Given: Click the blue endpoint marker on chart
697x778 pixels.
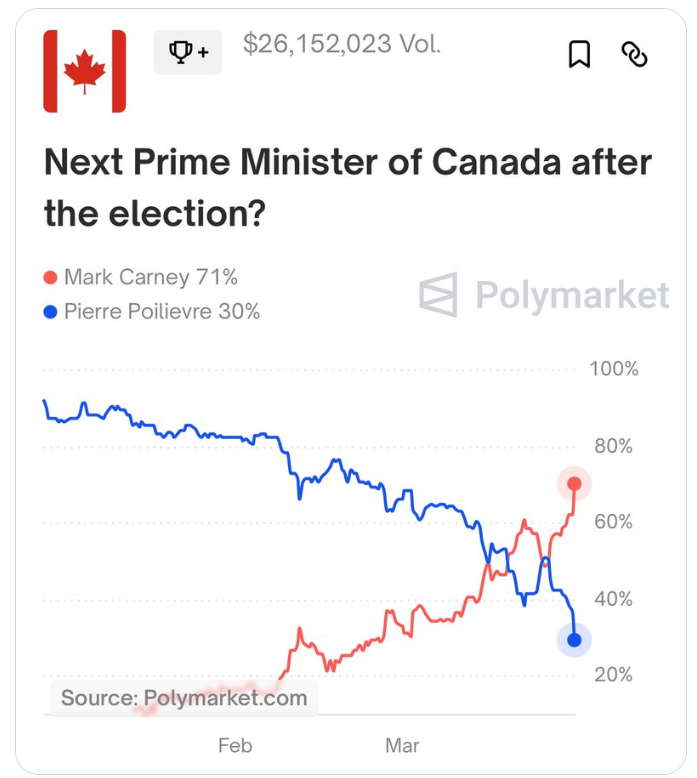Looking at the screenshot, I should [x=574, y=640].
